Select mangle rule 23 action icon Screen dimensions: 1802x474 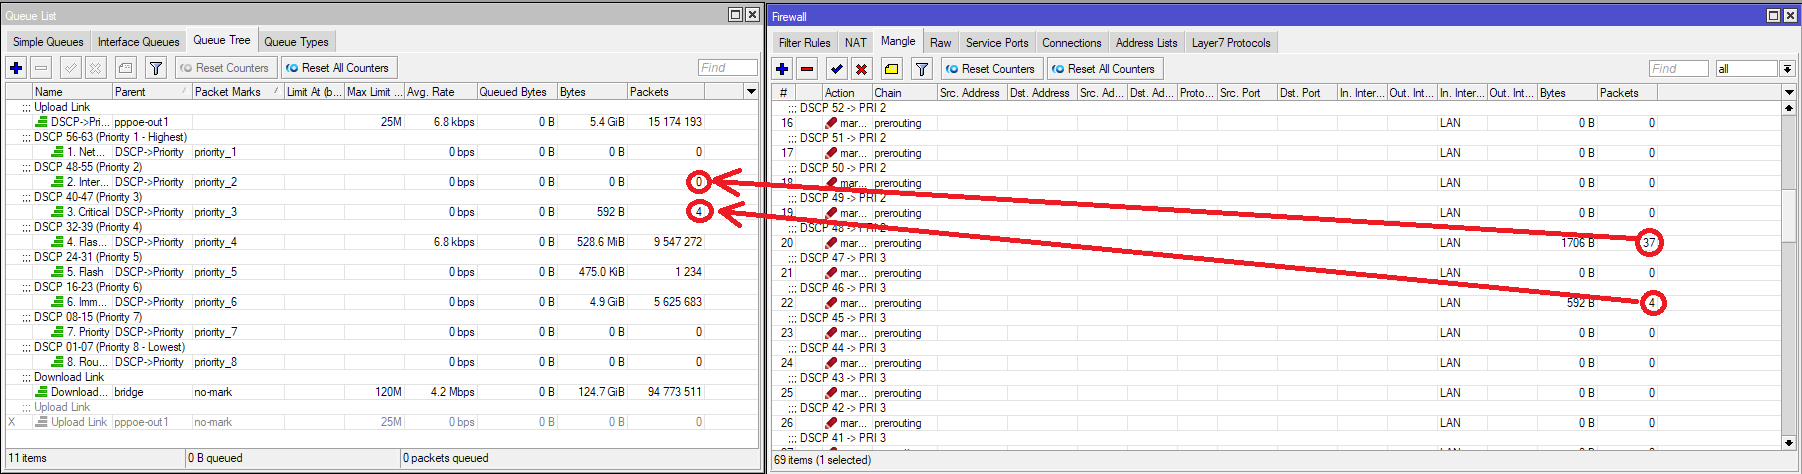pyautogui.click(x=831, y=333)
